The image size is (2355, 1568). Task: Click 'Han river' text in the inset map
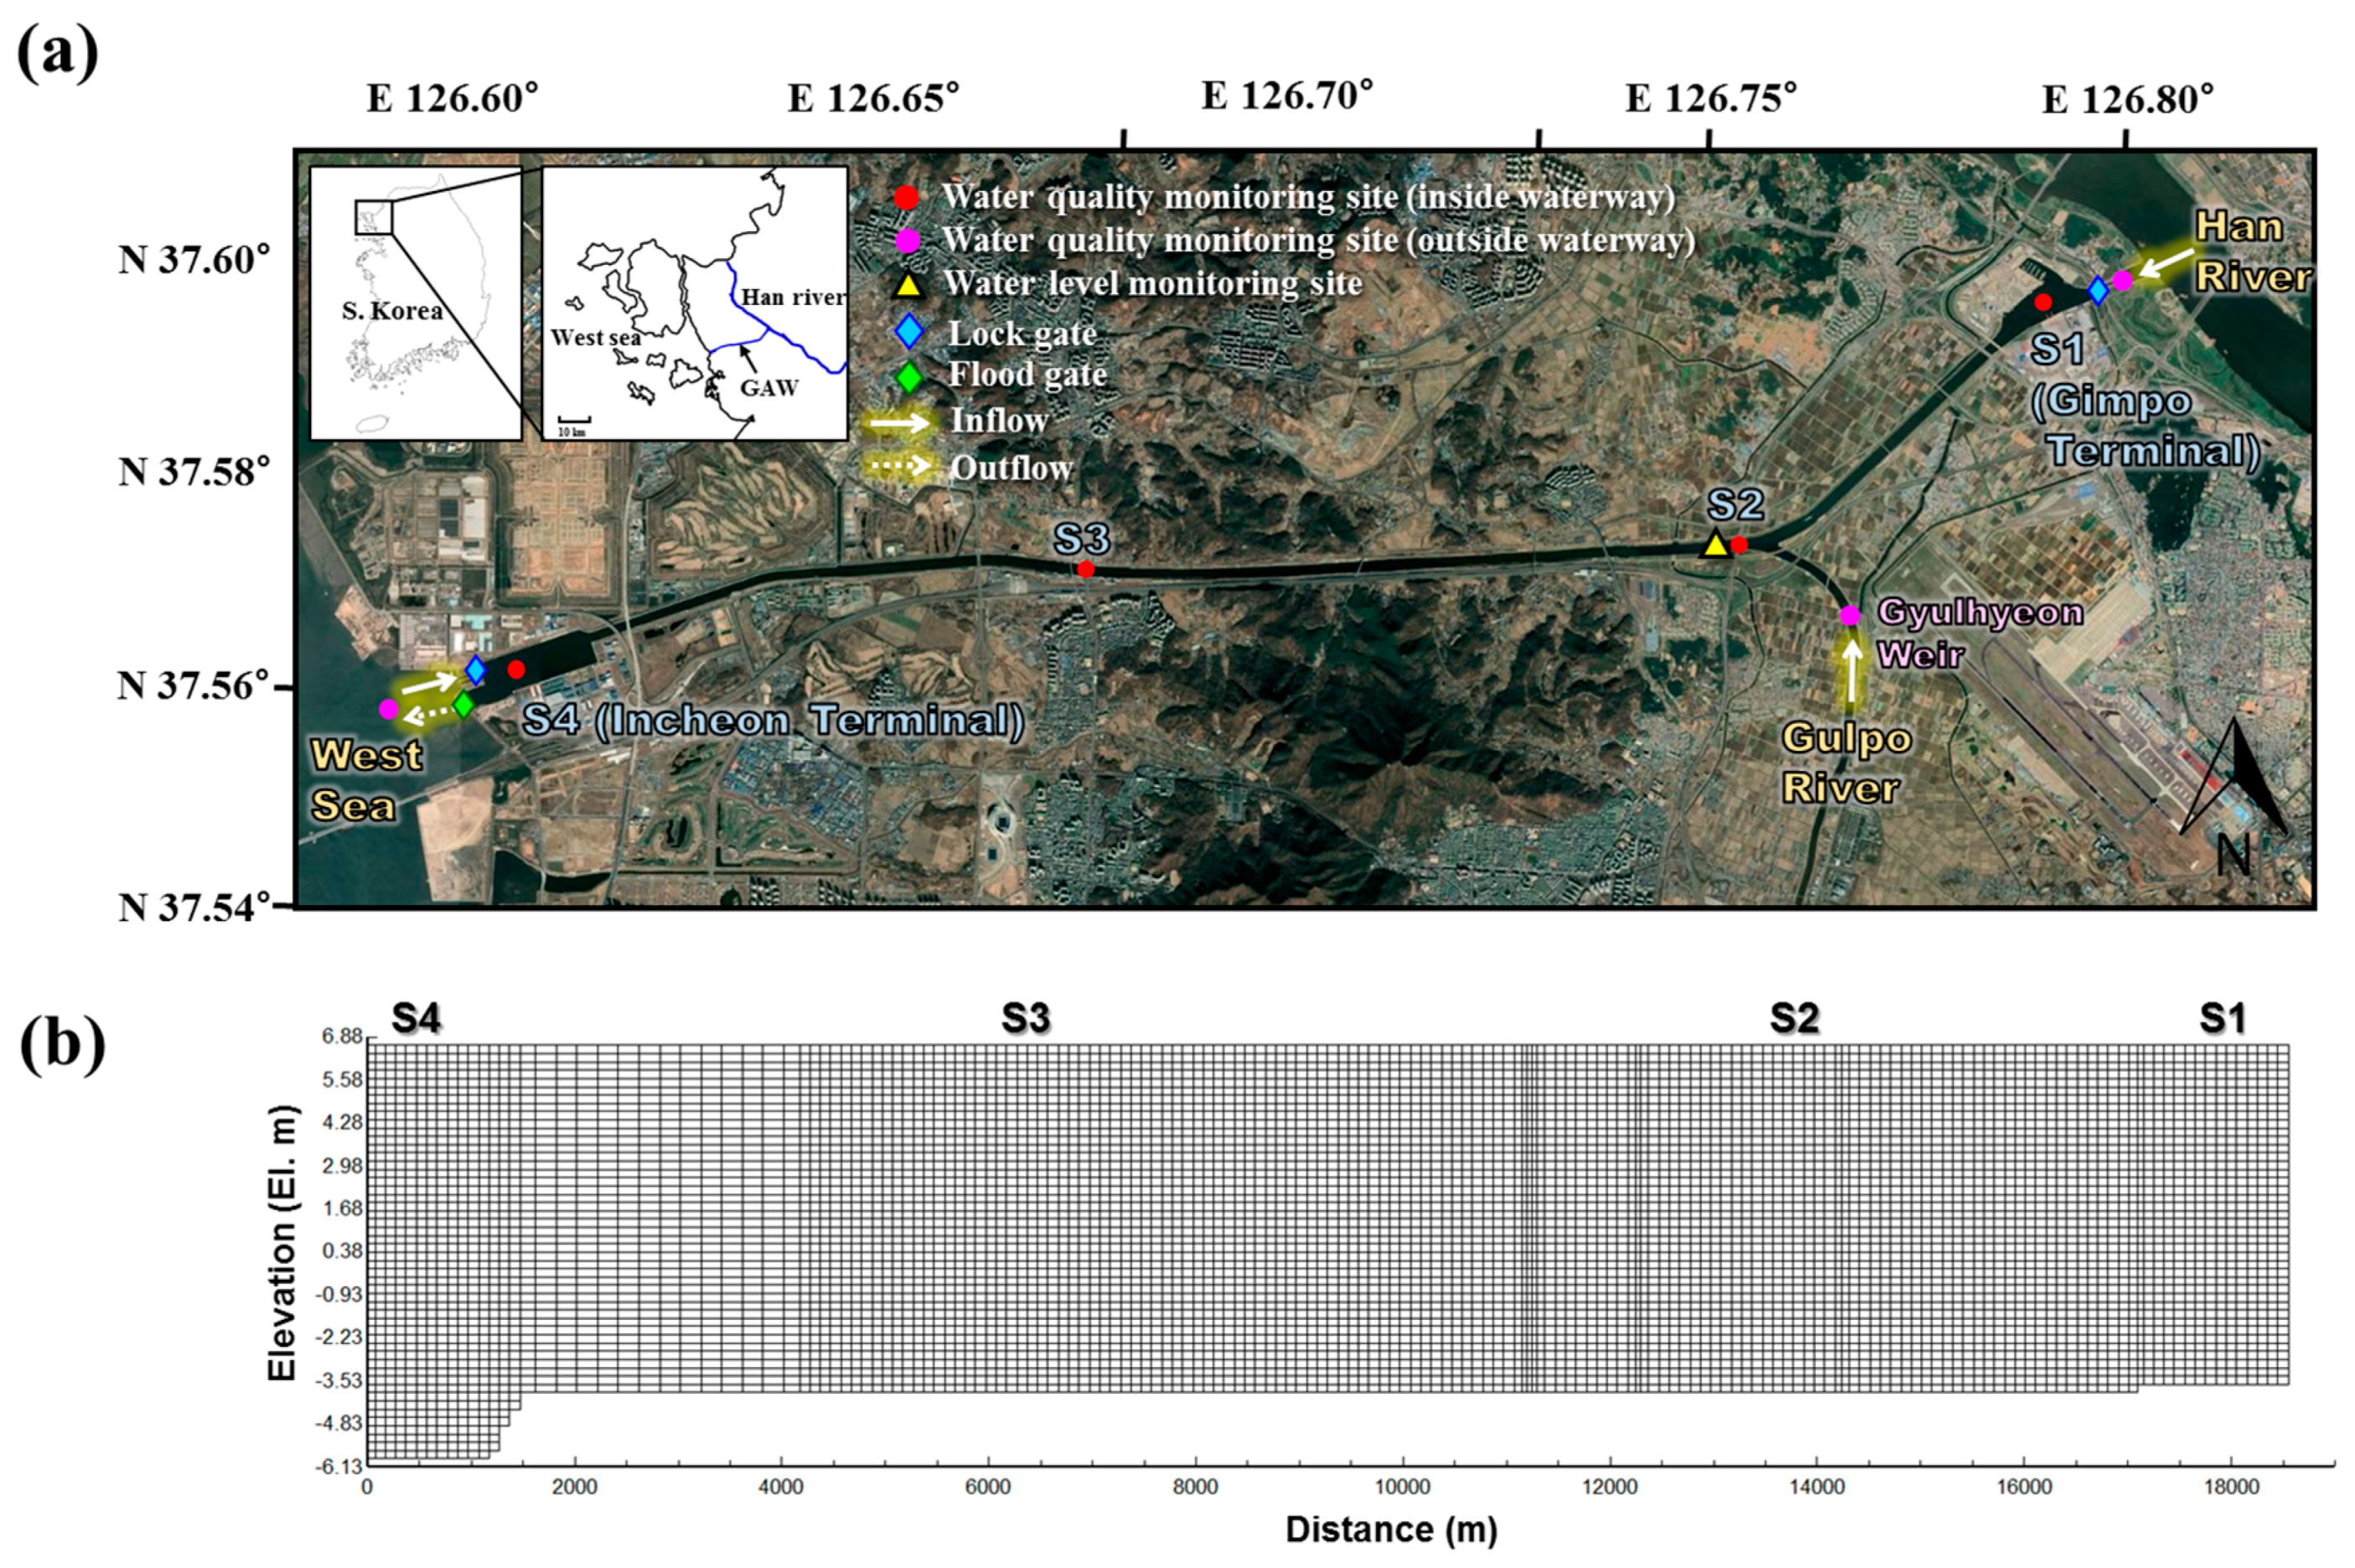pyautogui.click(x=794, y=297)
